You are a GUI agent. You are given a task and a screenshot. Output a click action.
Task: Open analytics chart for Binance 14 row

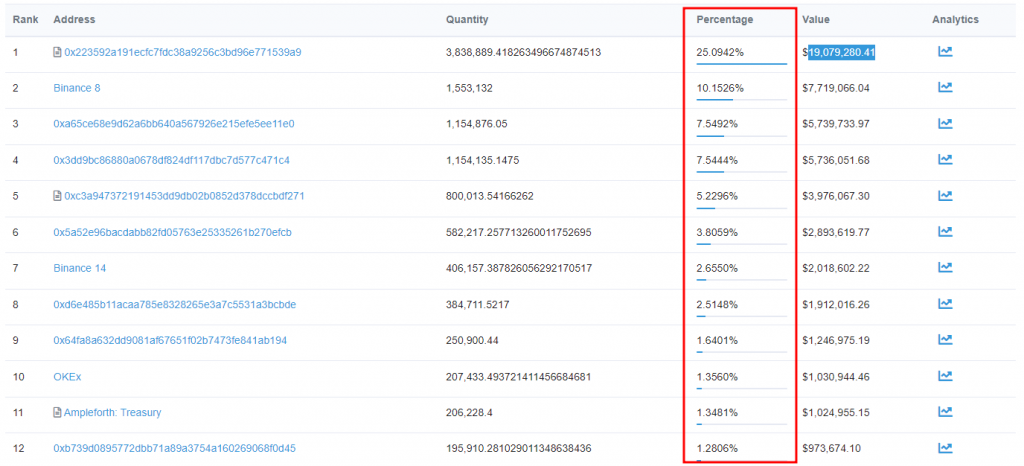[x=945, y=268]
